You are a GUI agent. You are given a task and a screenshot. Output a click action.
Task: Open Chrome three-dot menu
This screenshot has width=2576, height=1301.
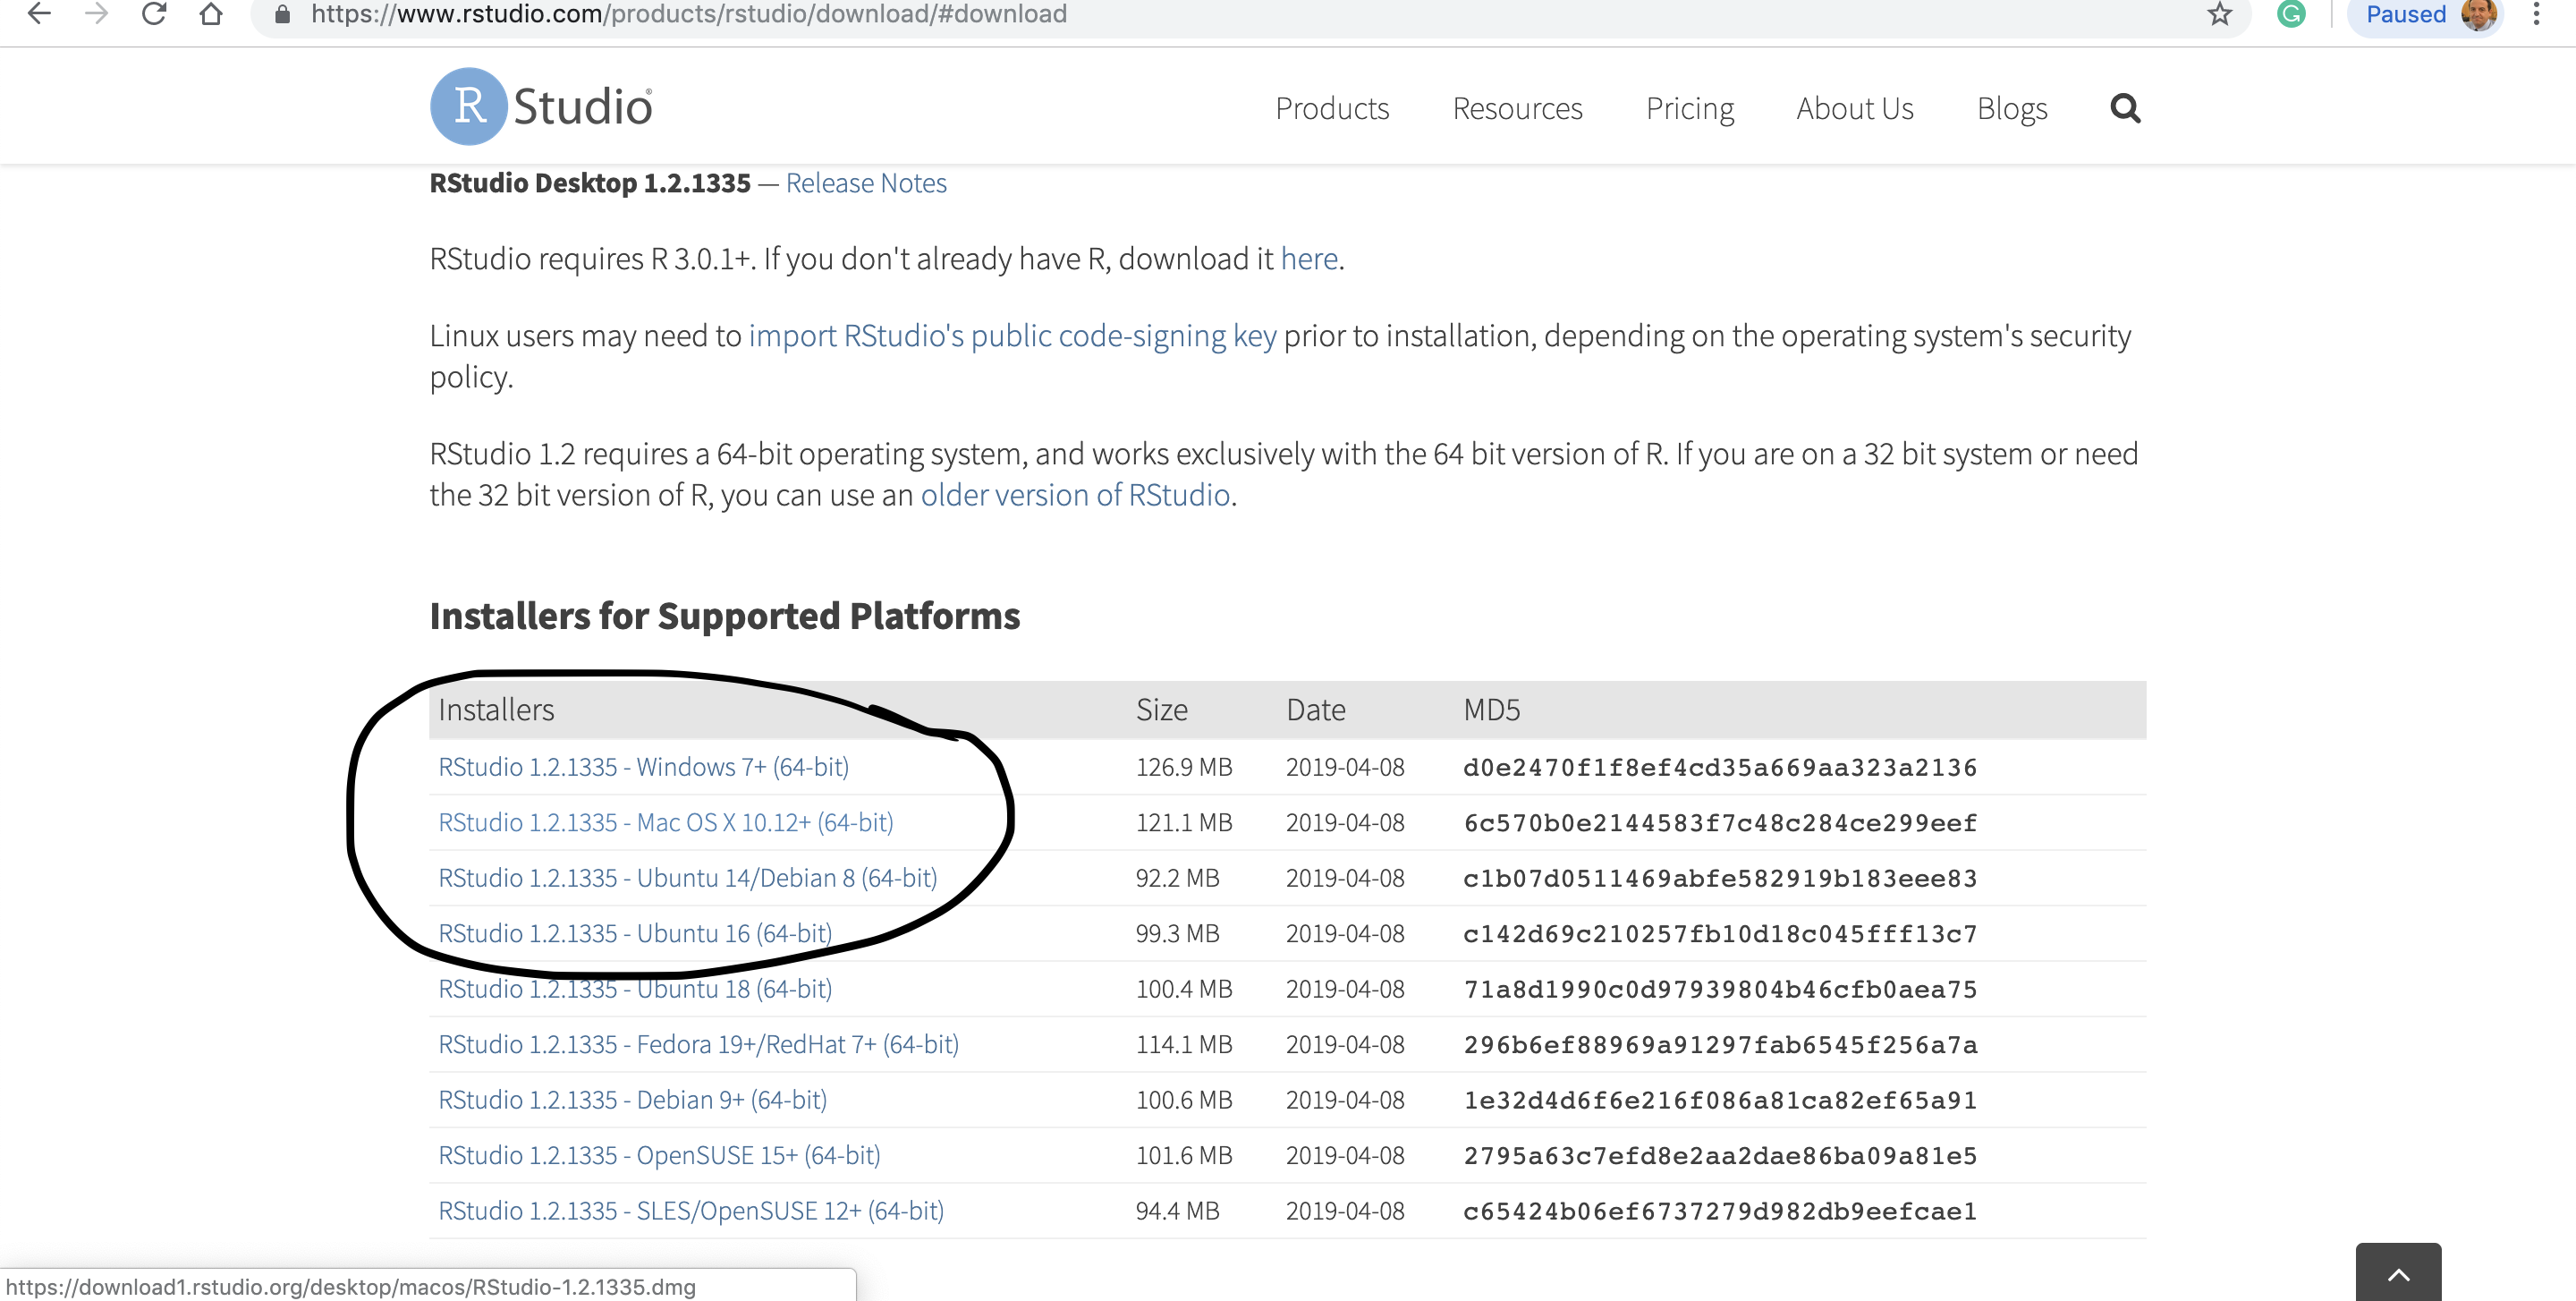(x=2535, y=14)
